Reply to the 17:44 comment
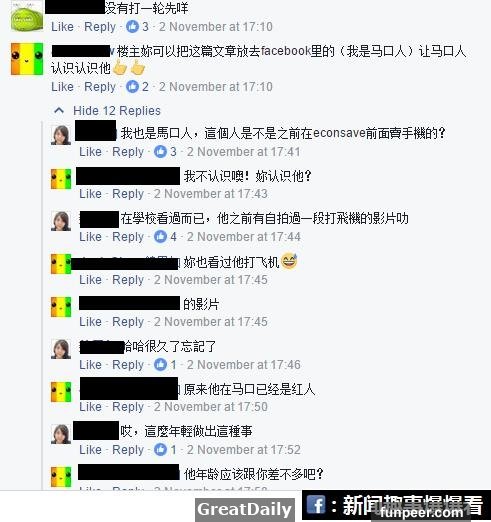The height and width of the screenshot is (522, 491). (x=128, y=237)
